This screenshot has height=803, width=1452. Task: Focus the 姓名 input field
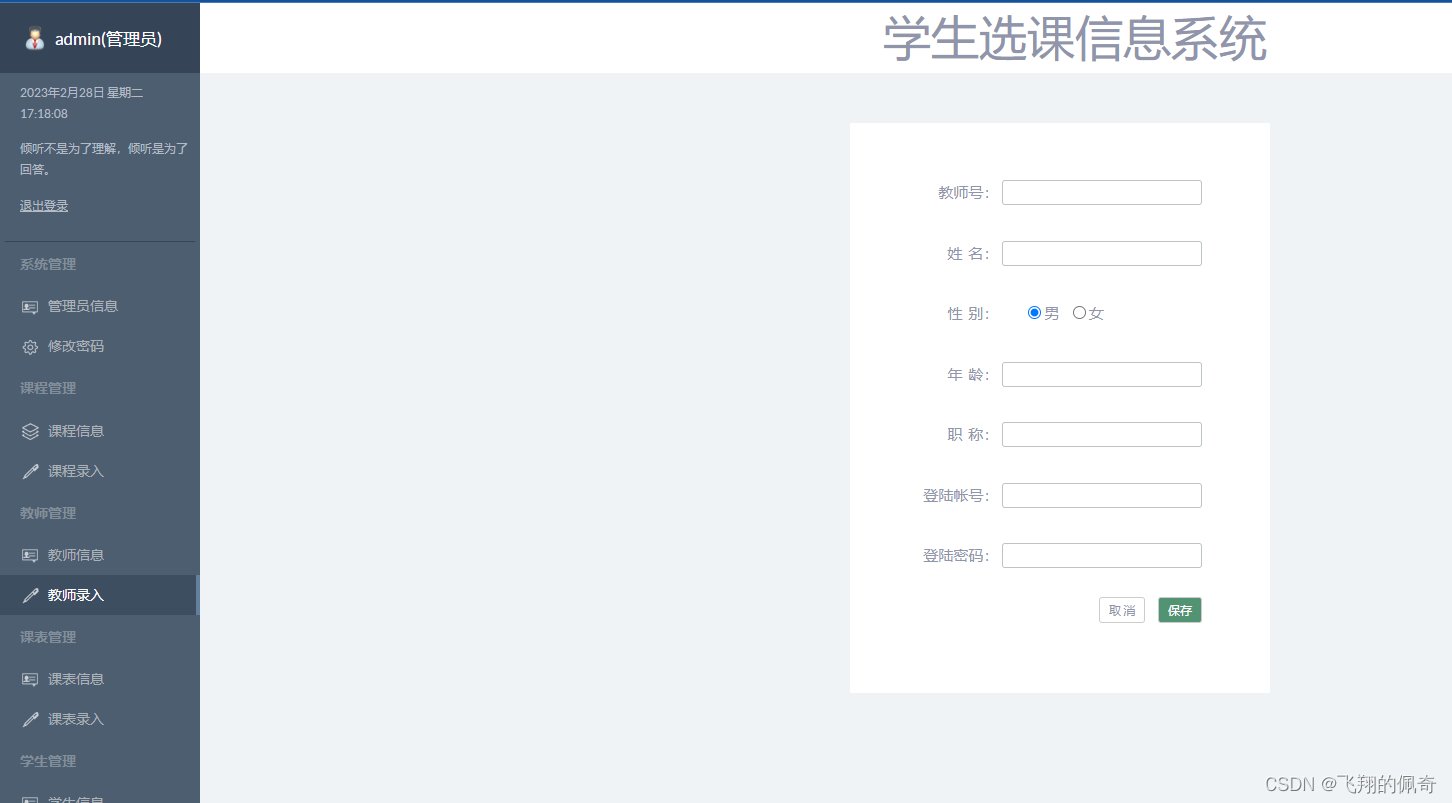(1101, 254)
